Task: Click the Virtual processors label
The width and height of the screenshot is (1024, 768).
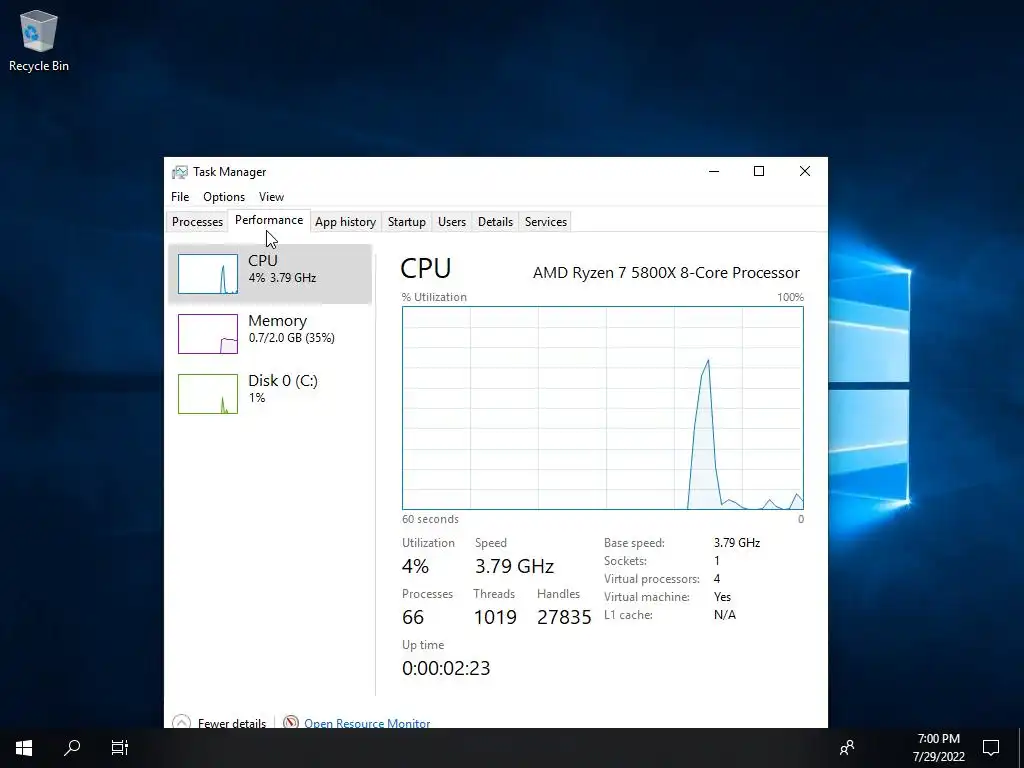Action: (652, 579)
